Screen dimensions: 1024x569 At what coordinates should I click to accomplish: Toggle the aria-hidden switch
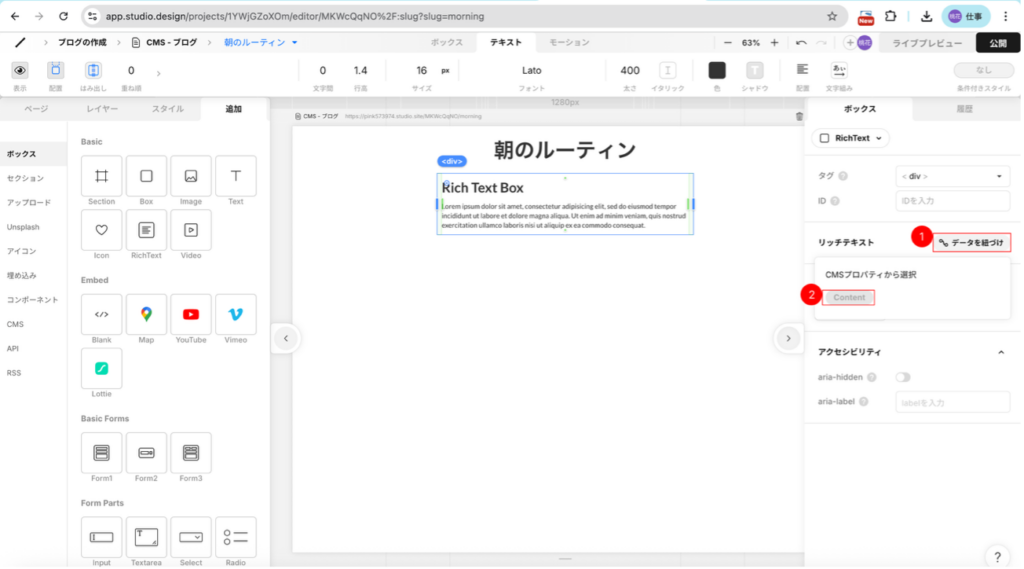coord(903,377)
